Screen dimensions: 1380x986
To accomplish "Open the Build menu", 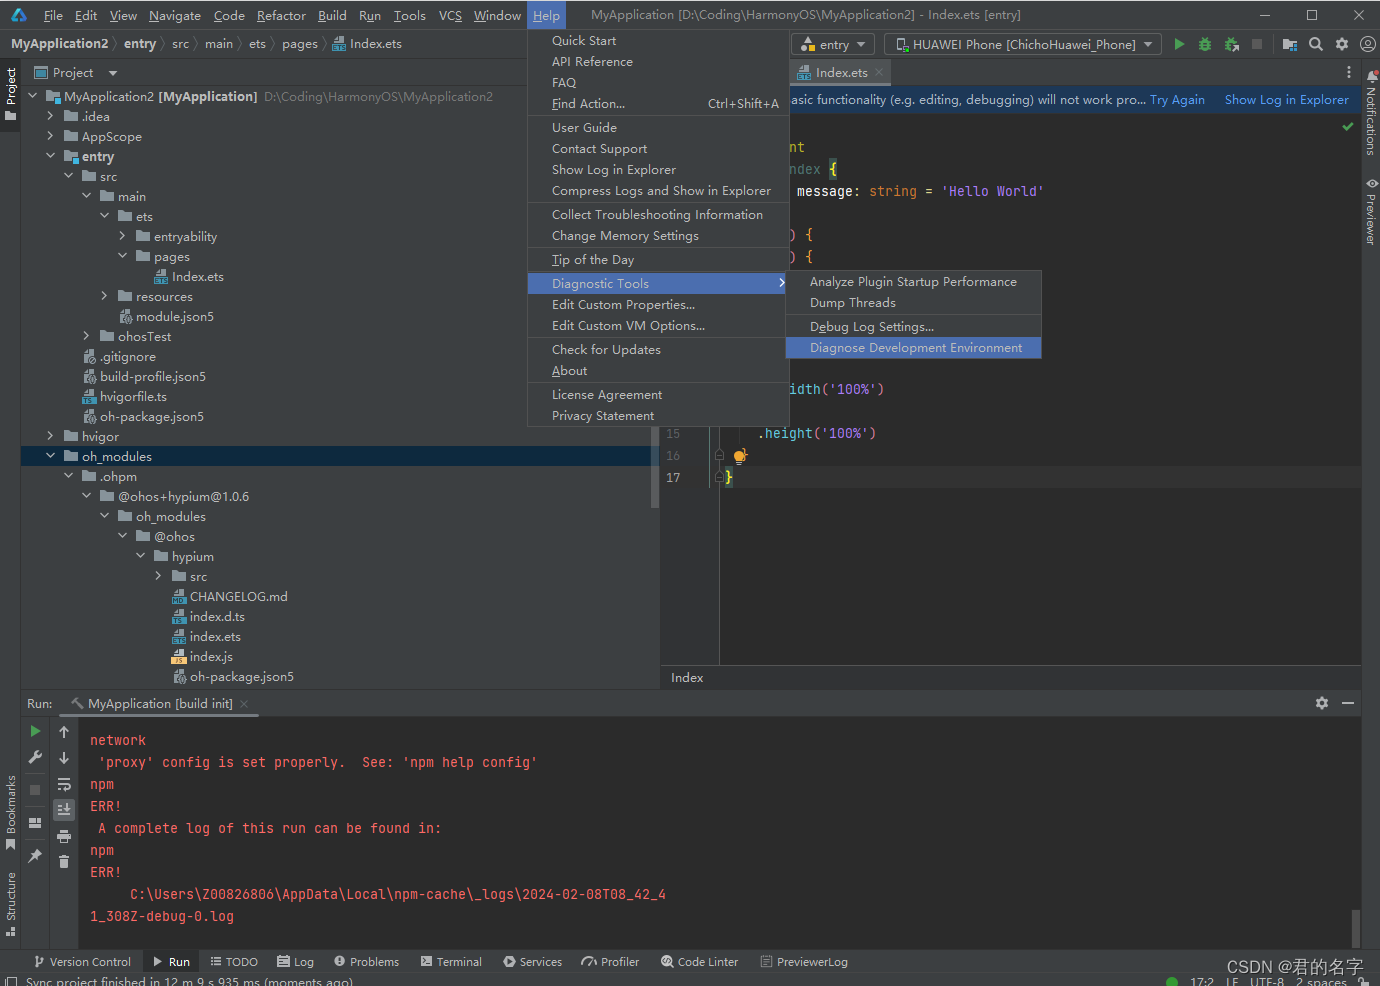I will pos(332,15).
